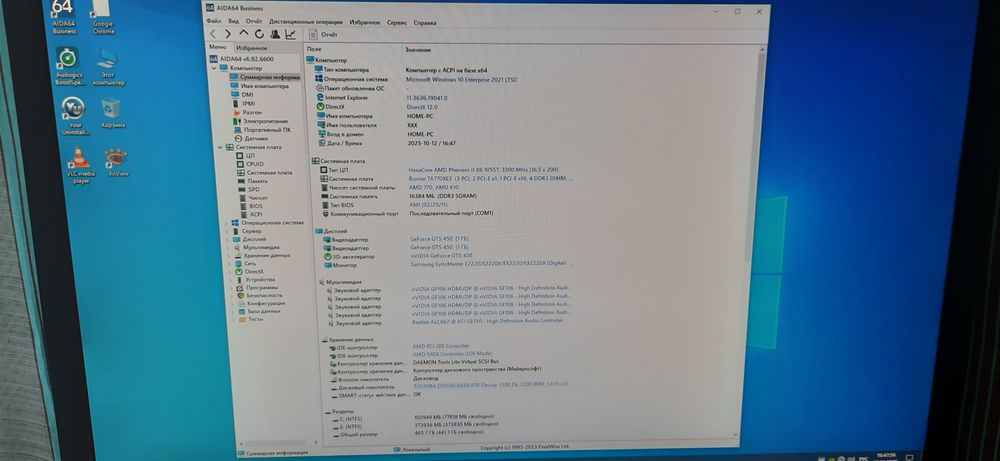Open the nVIDIA GeForce GTS 450 3D-accelerator link
The width and height of the screenshot is (1000, 461).
[442, 256]
